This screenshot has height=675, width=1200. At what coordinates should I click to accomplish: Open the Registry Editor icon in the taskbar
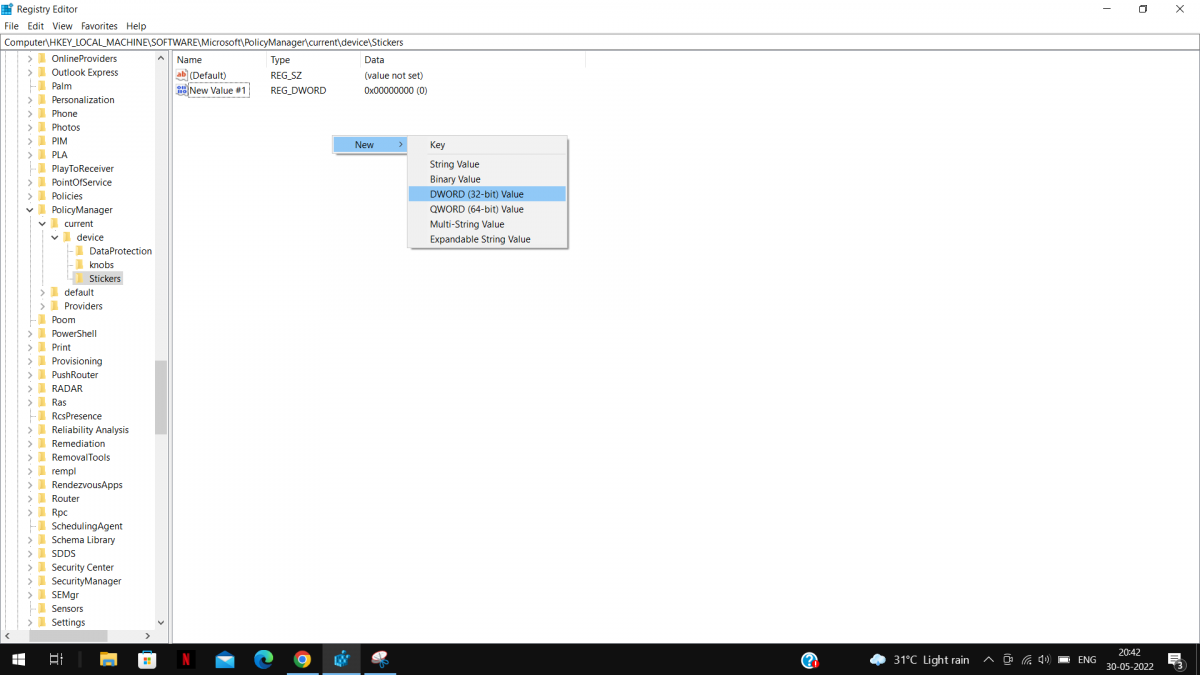pyautogui.click(x=341, y=659)
